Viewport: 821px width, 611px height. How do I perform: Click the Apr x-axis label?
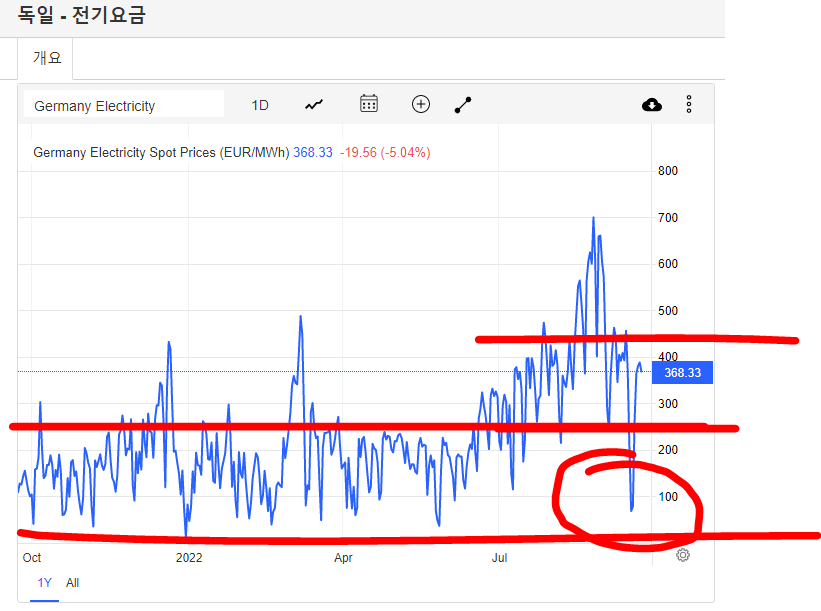(x=343, y=558)
